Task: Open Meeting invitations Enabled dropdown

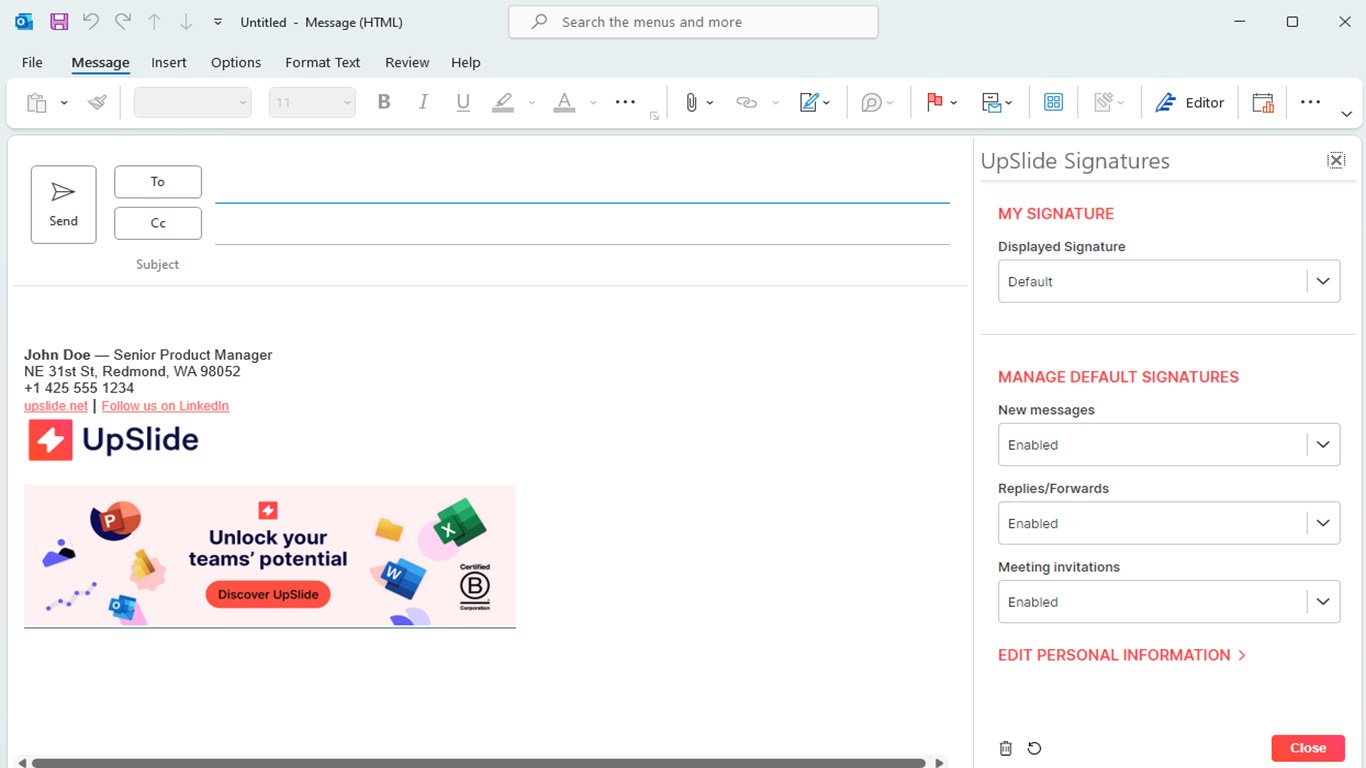Action: [1169, 602]
